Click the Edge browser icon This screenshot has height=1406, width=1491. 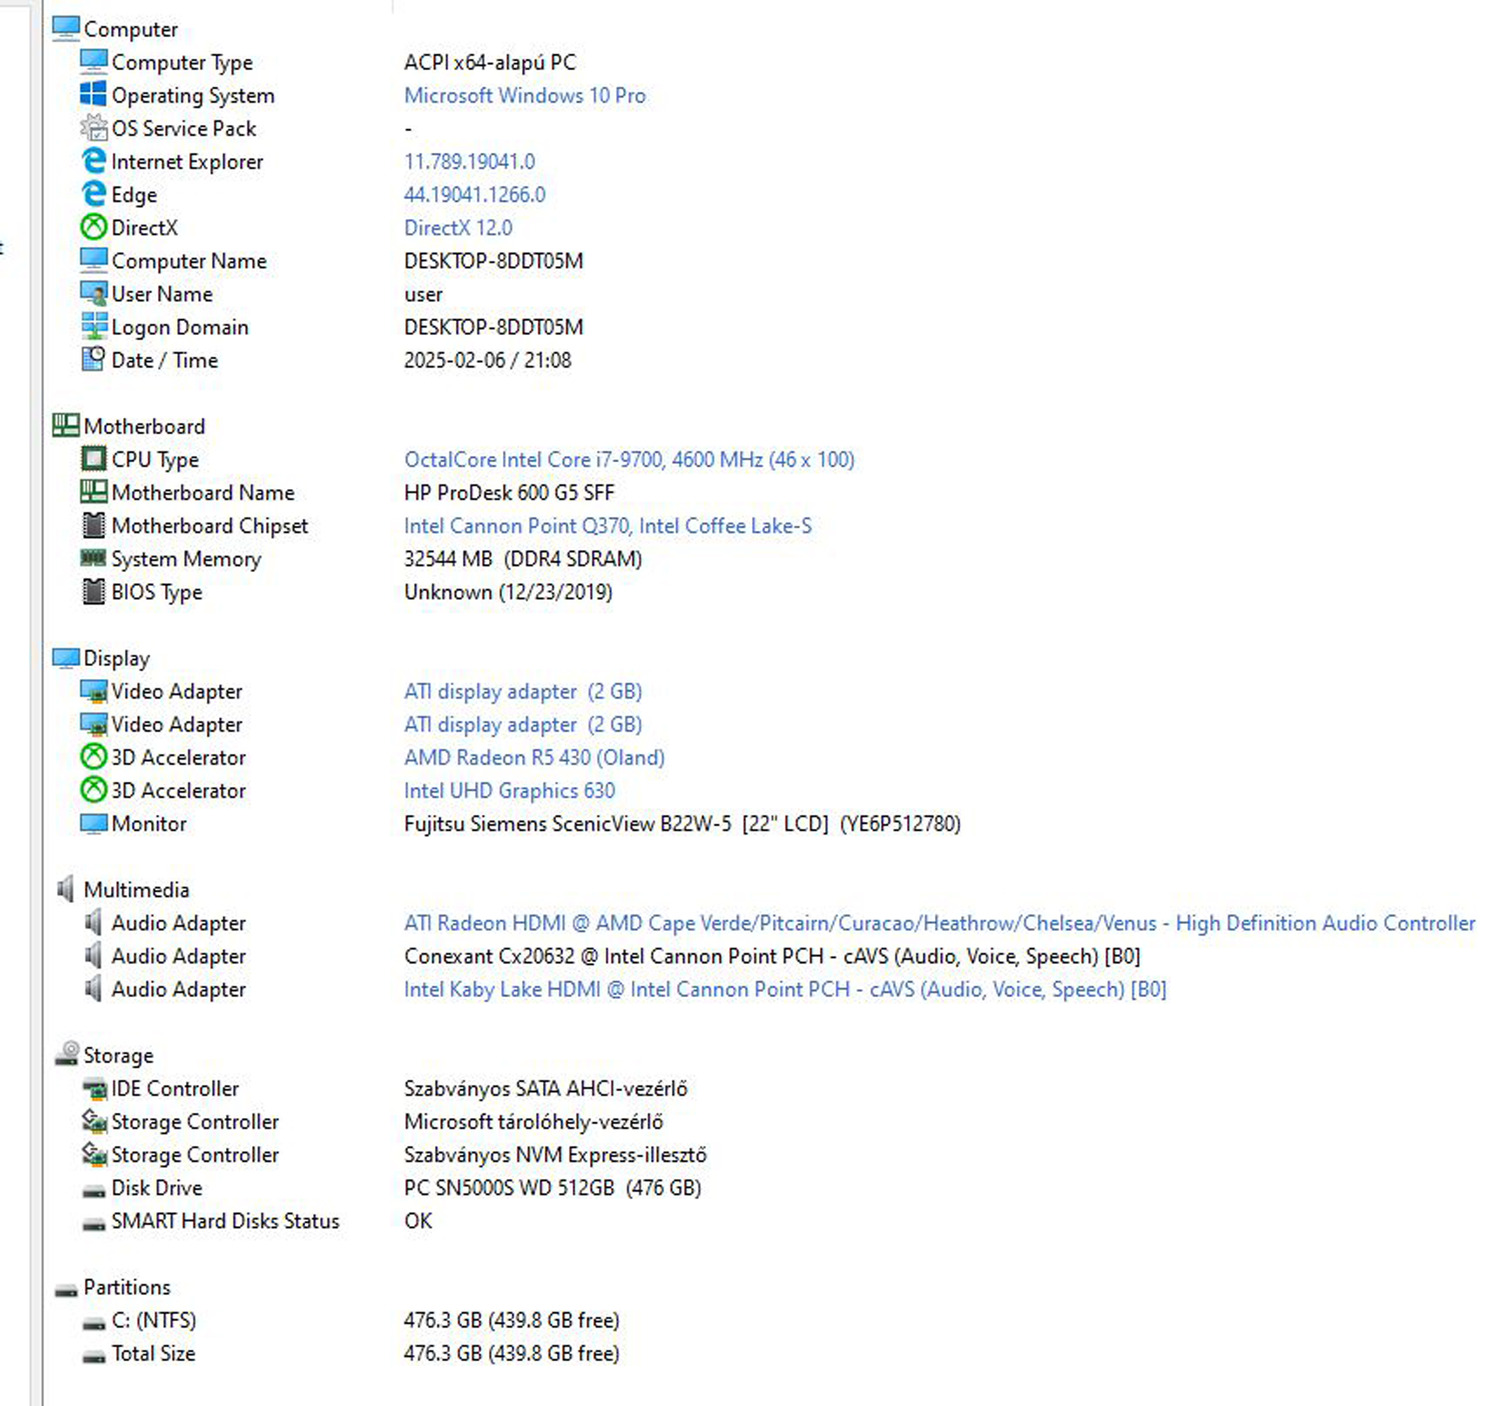pyautogui.click(x=93, y=194)
